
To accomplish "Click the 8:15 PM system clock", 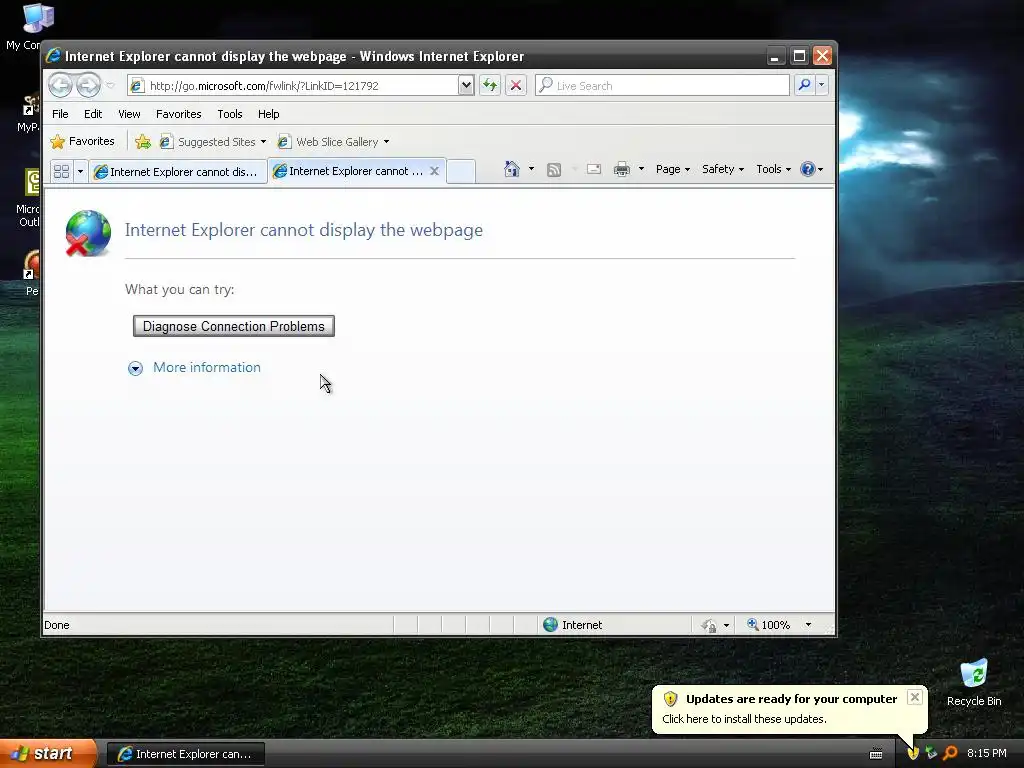I will click(987, 753).
